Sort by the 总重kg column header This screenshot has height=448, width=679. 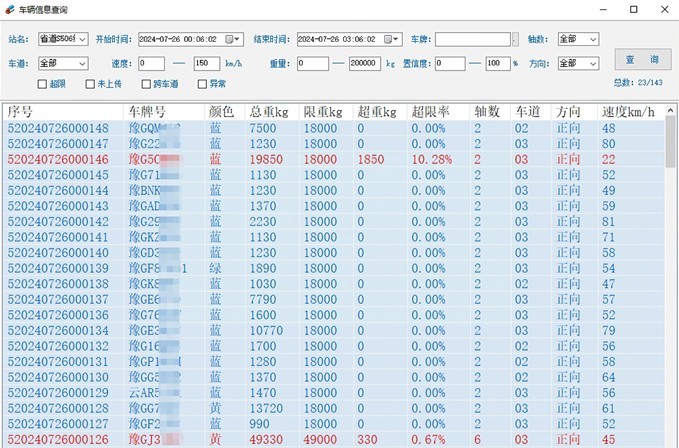coord(271,111)
